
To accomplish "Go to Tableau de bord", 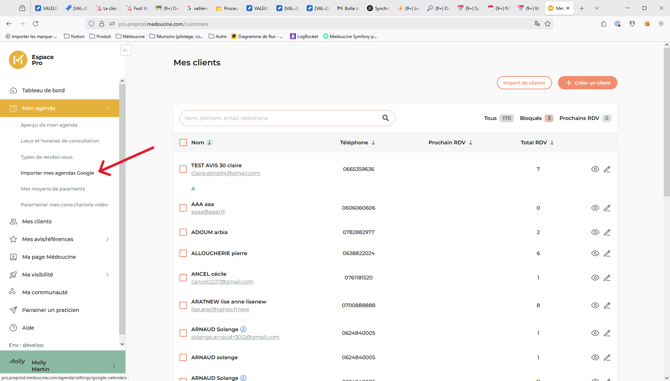I will 43,91.
